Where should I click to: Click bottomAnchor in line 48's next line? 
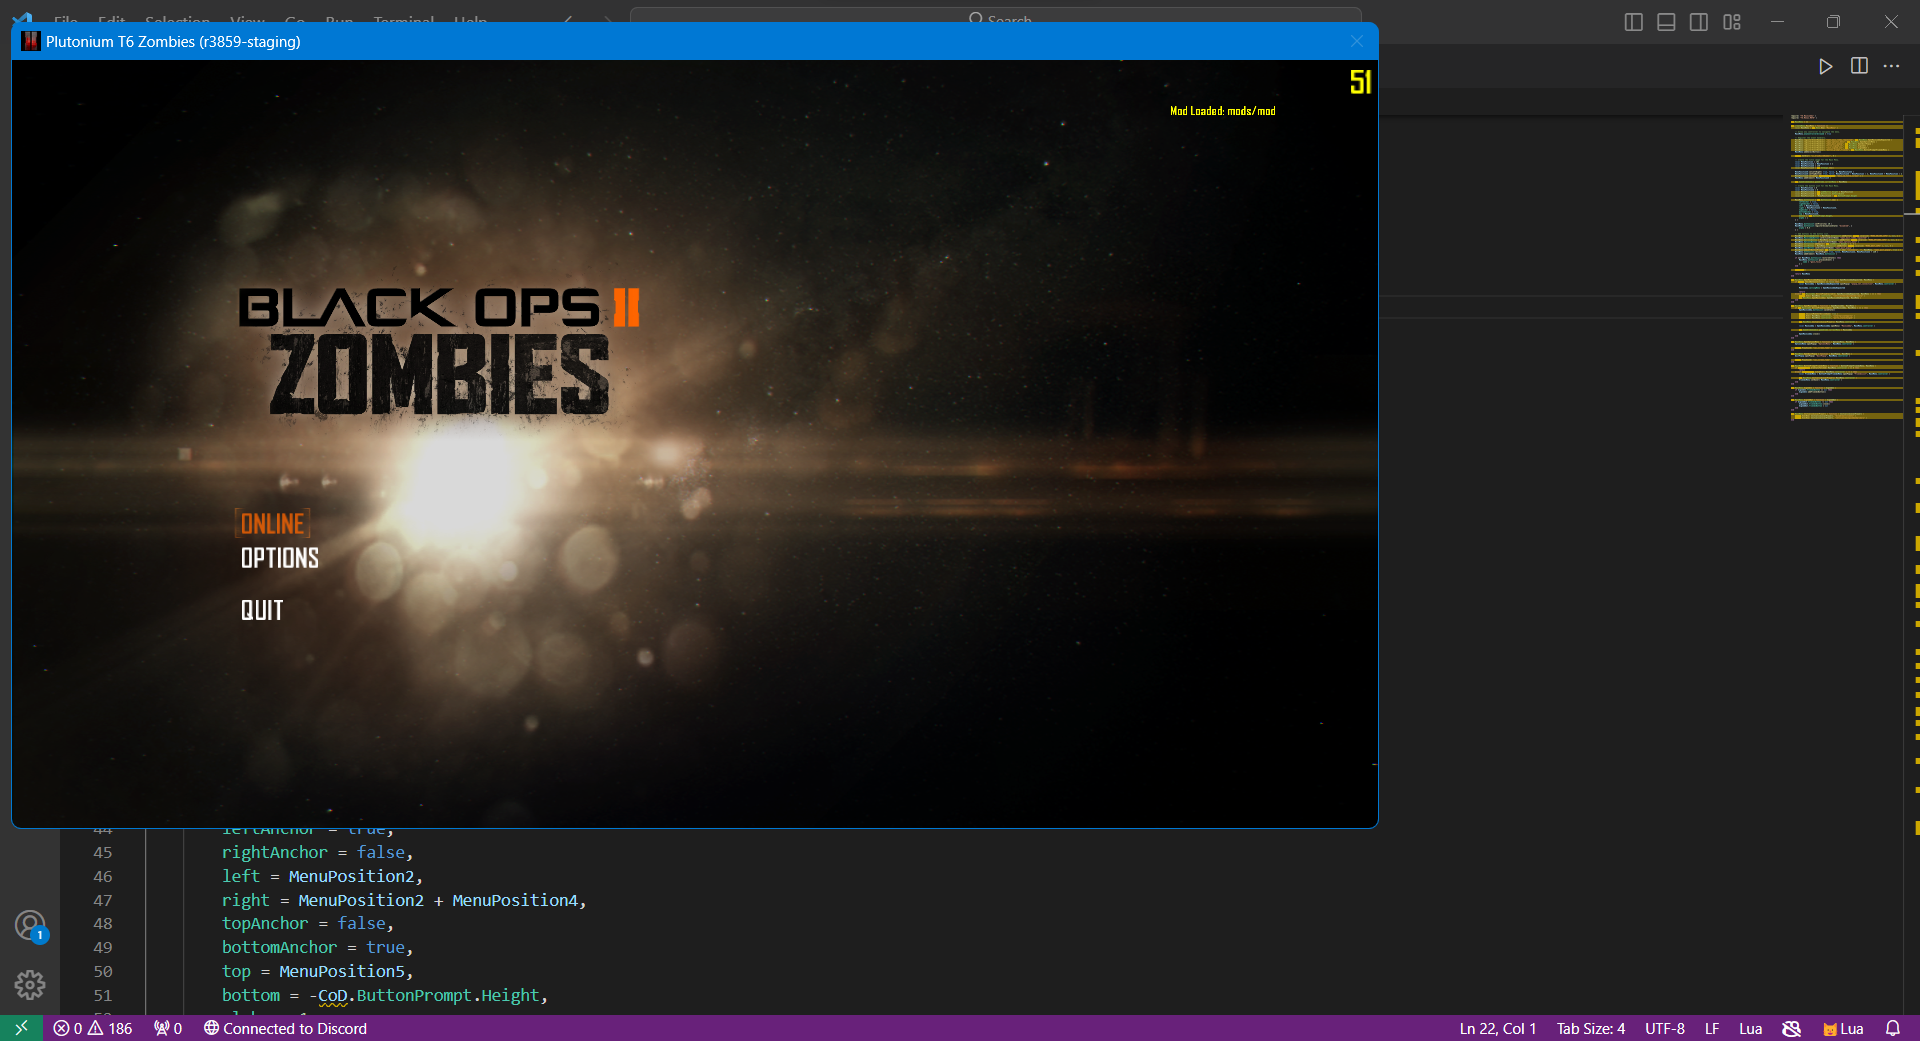[279, 947]
